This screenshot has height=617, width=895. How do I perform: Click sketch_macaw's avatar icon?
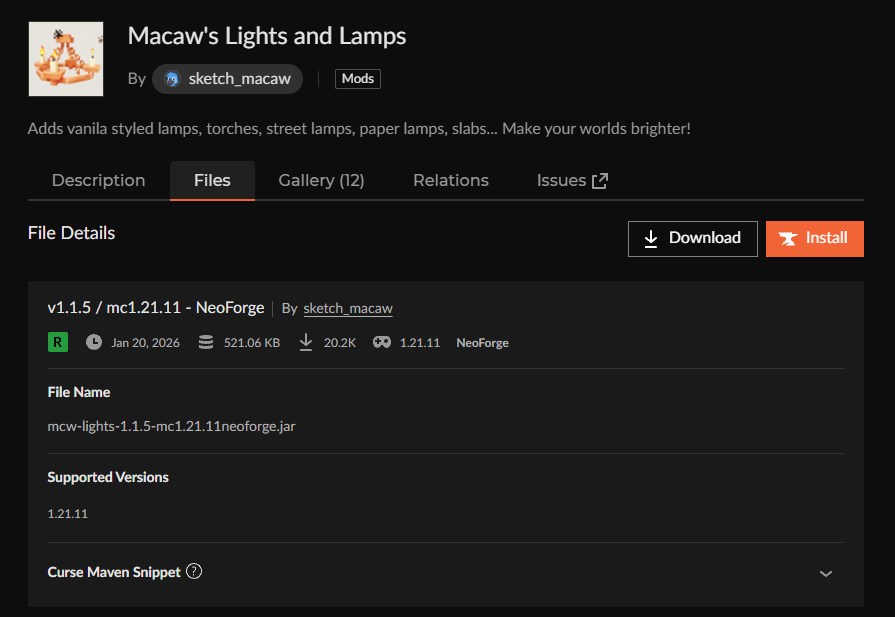coord(171,78)
